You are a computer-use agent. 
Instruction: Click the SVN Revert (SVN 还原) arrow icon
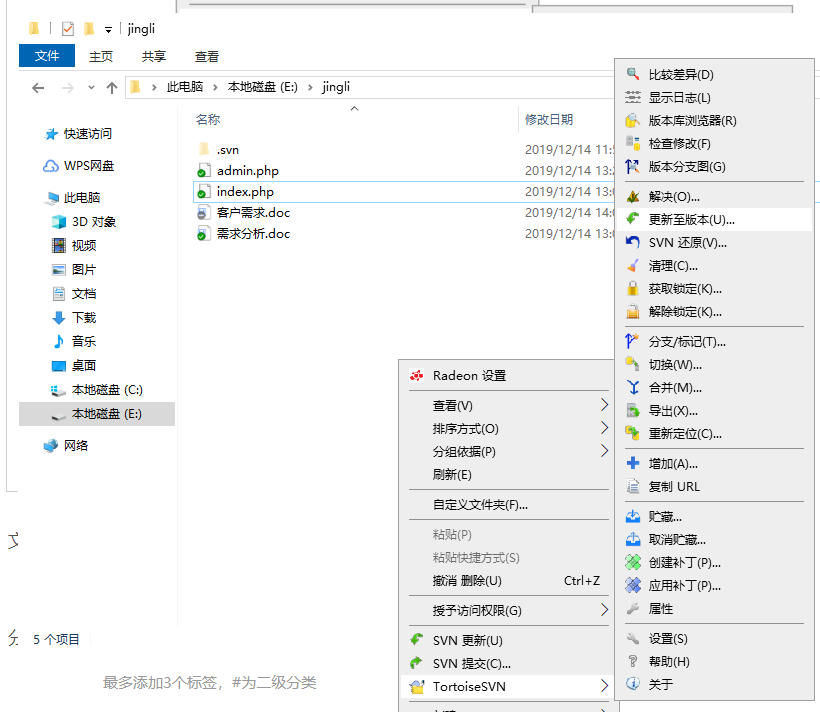tap(633, 242)
